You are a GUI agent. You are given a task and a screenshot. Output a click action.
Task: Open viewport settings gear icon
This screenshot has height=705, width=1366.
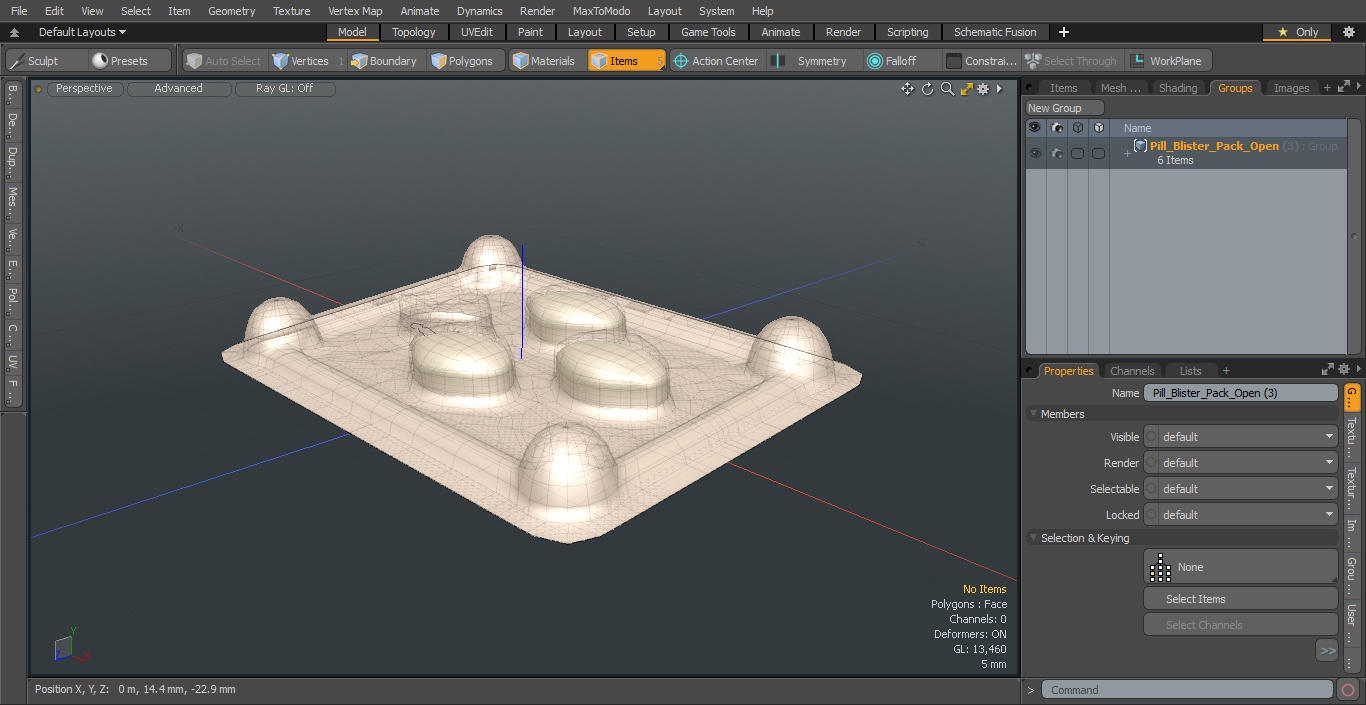(x=983, y=89)
